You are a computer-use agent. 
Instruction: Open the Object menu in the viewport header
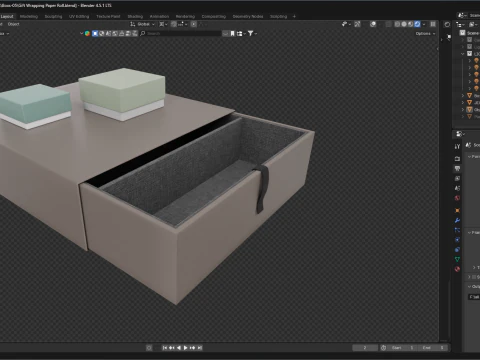pos(14,24)
